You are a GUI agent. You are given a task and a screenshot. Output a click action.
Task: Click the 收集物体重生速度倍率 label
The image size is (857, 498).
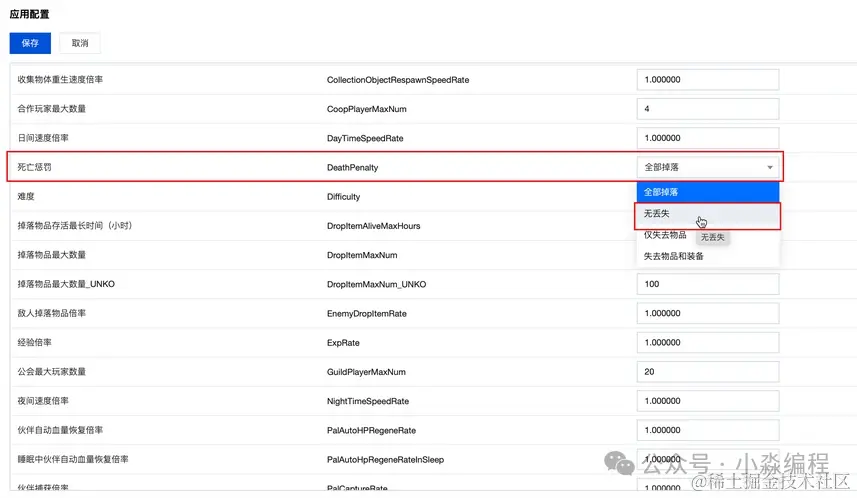pyautogui.click(x=60, y=80)
